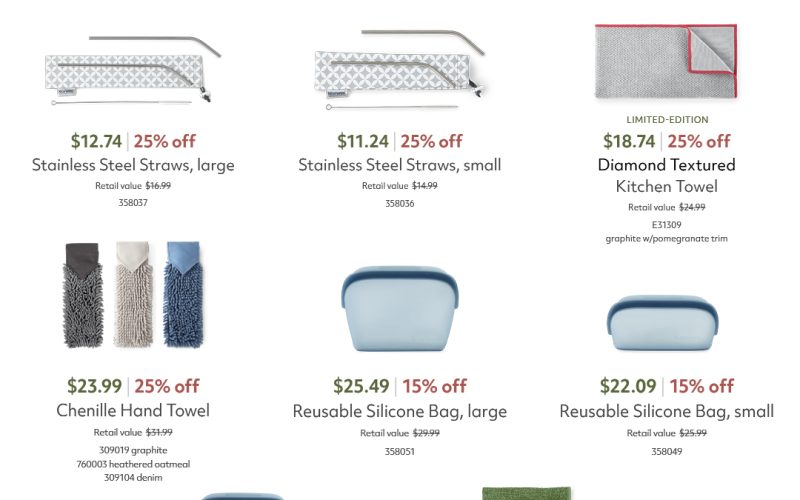Select the denim blue chenille towel
Image resolution: width=800 pixels, height=500 pixels.
[183, 295]
